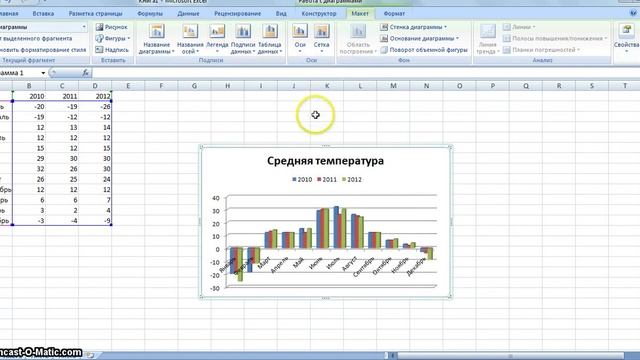Select column header T
Image resolution: width=640 pixels, height=360 pixels.
pos(624,86)
